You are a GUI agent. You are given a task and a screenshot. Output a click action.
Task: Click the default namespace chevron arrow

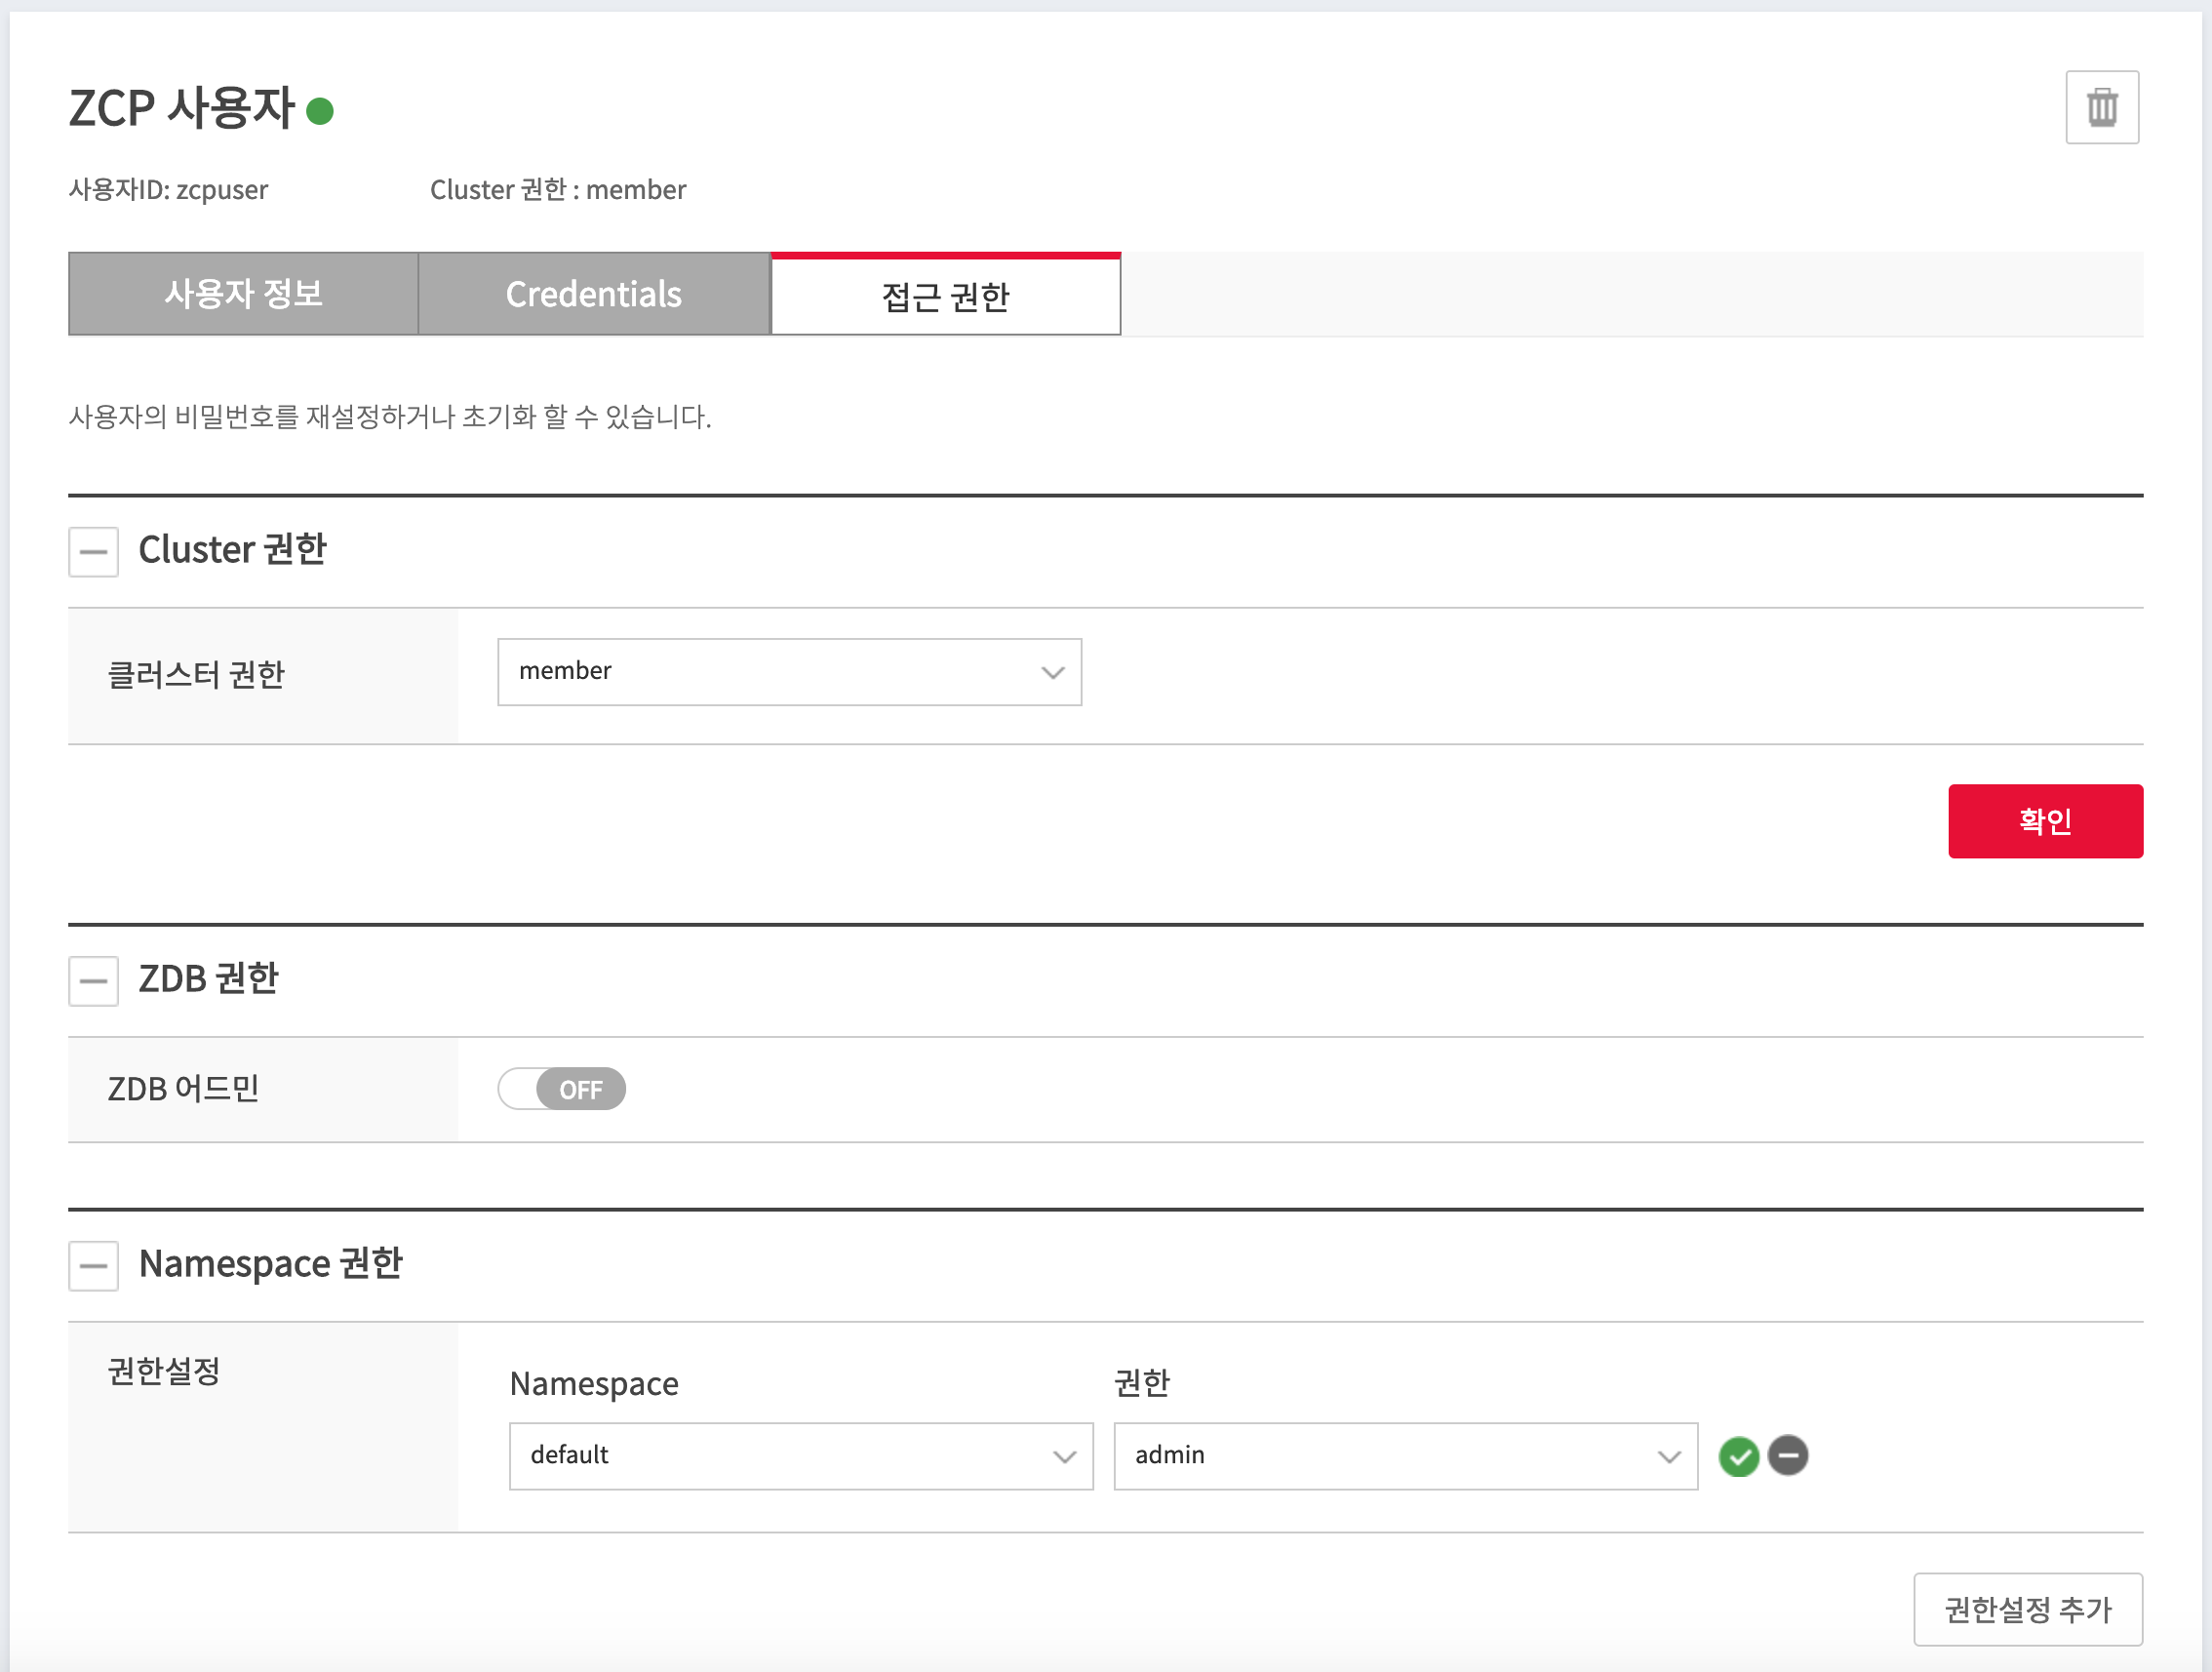(1064, 1457)
